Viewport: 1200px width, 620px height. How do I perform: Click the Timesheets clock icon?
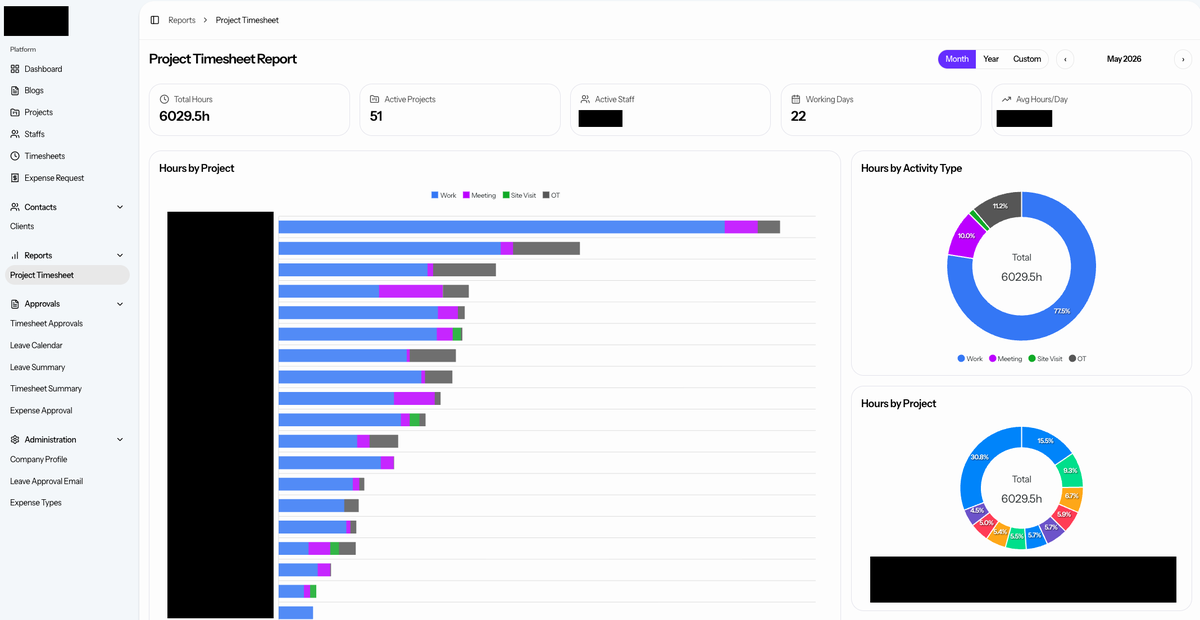(x=15, y=156)
